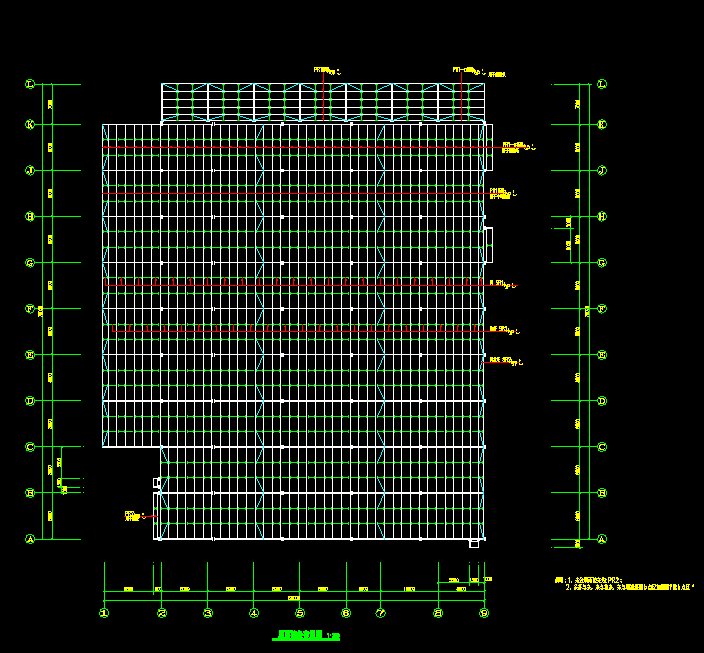Click bottom axis bubble number 1

pos(105,613)
